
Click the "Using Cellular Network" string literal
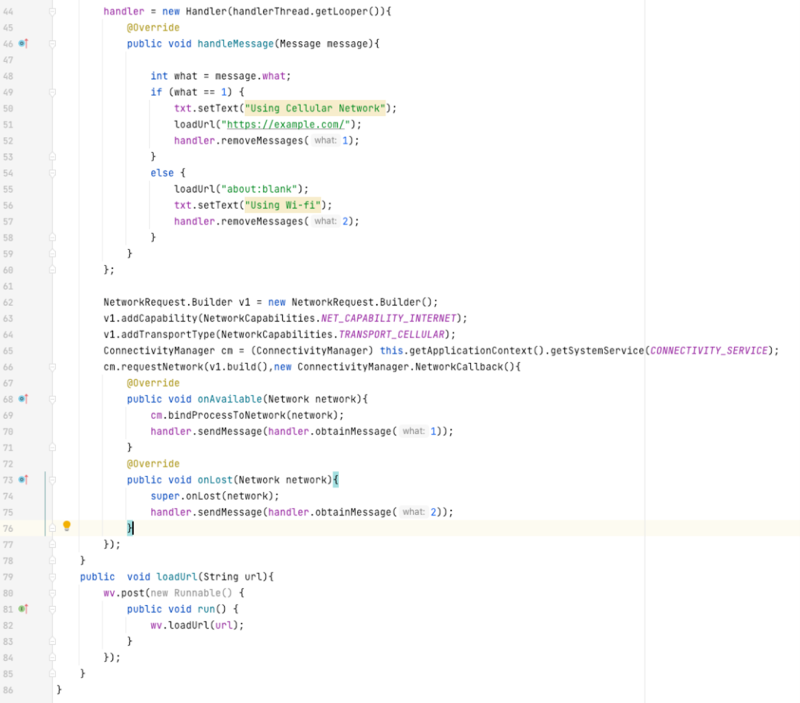point(315,108)
